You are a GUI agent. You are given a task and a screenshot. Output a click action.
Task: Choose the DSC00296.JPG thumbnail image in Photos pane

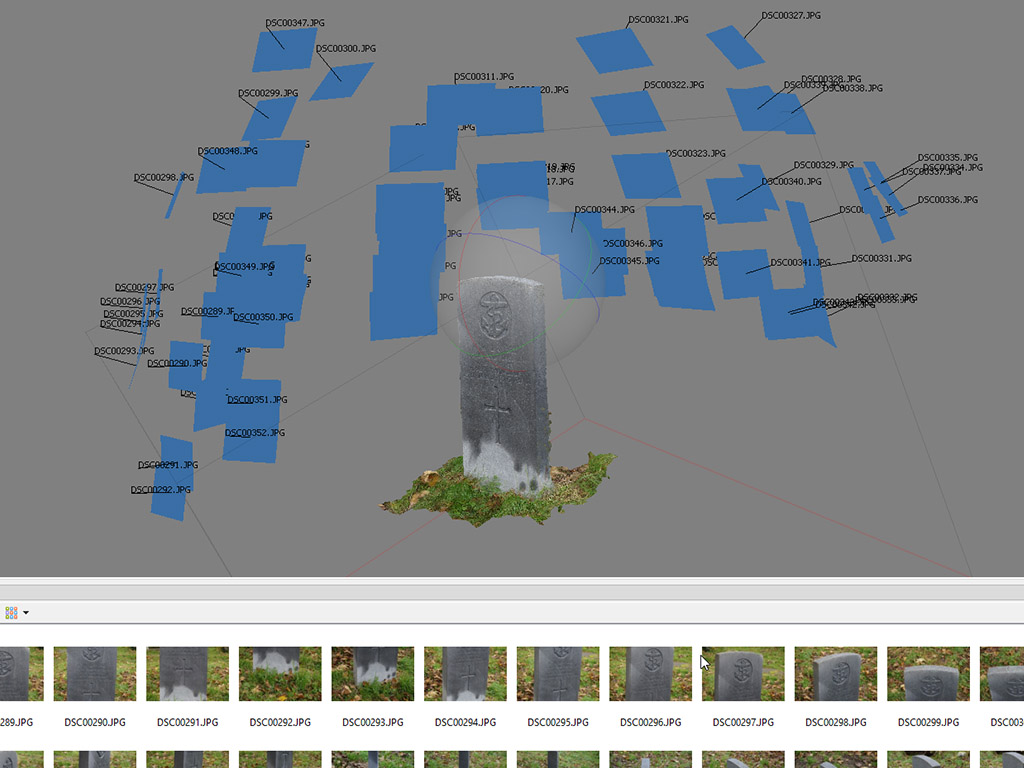(x=650, y=674)
